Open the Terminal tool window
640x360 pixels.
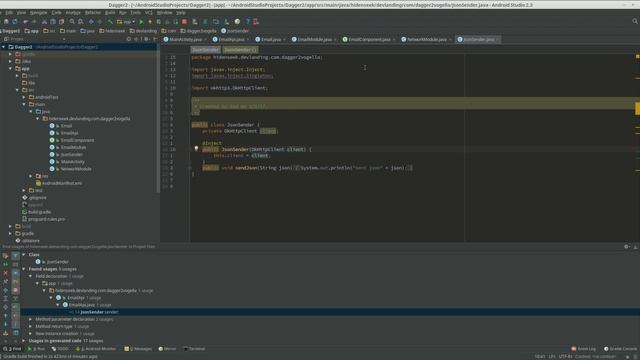tap(194, 349)
